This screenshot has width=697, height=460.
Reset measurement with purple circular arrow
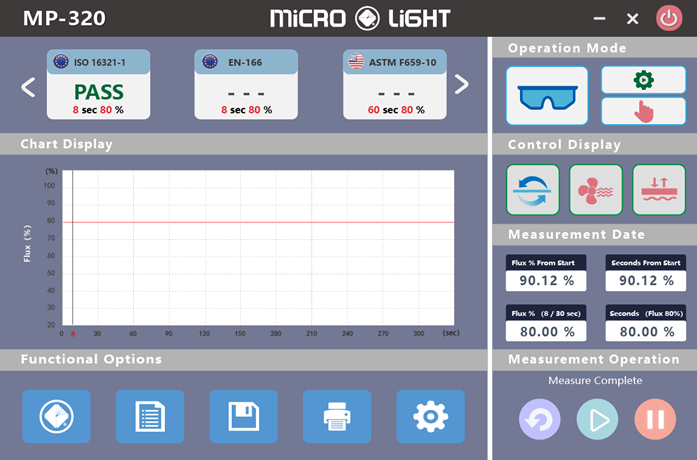tap(539, 419)
